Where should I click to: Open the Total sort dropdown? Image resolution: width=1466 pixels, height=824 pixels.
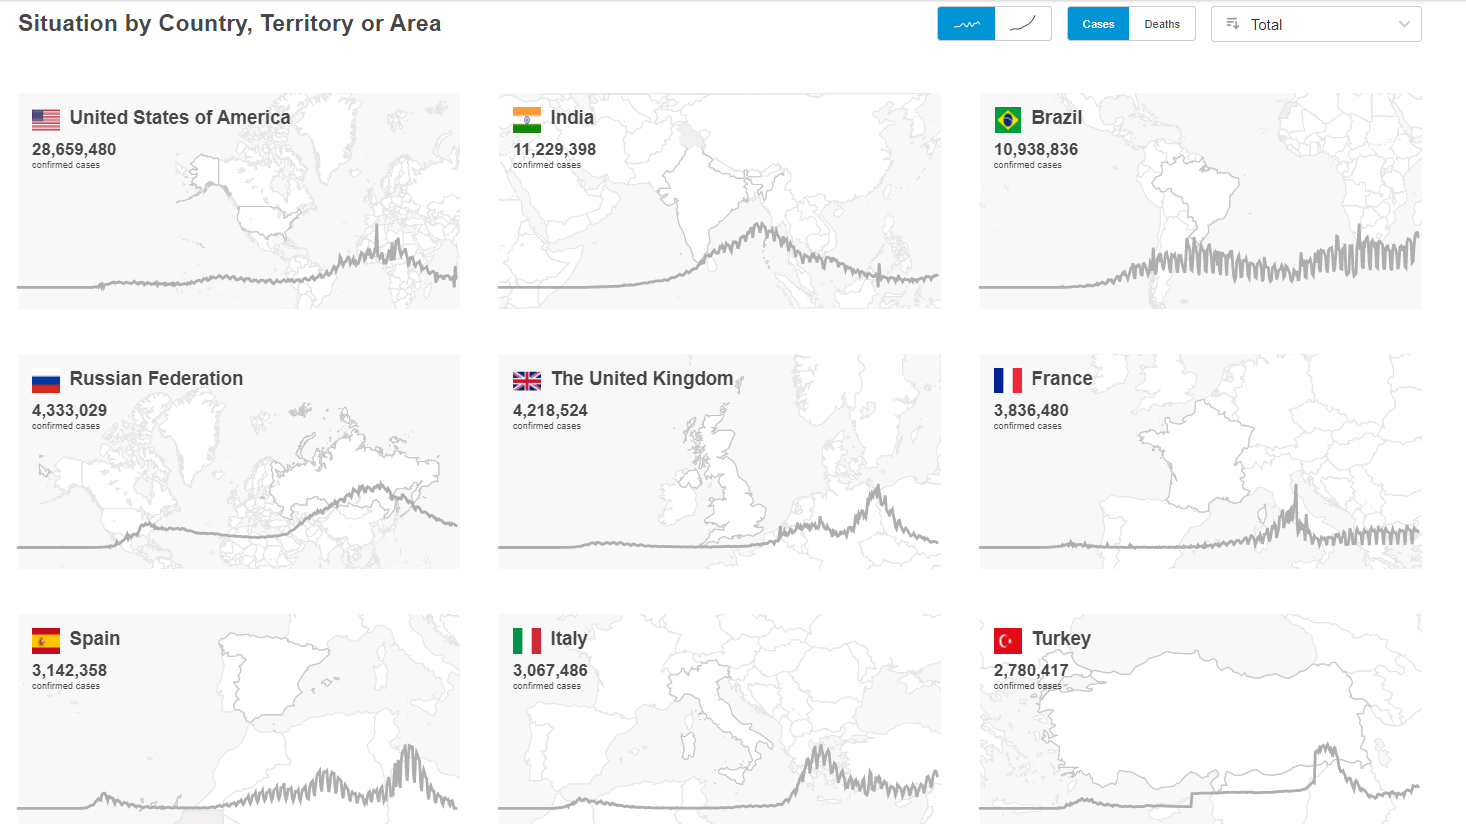click(1315, 24)
